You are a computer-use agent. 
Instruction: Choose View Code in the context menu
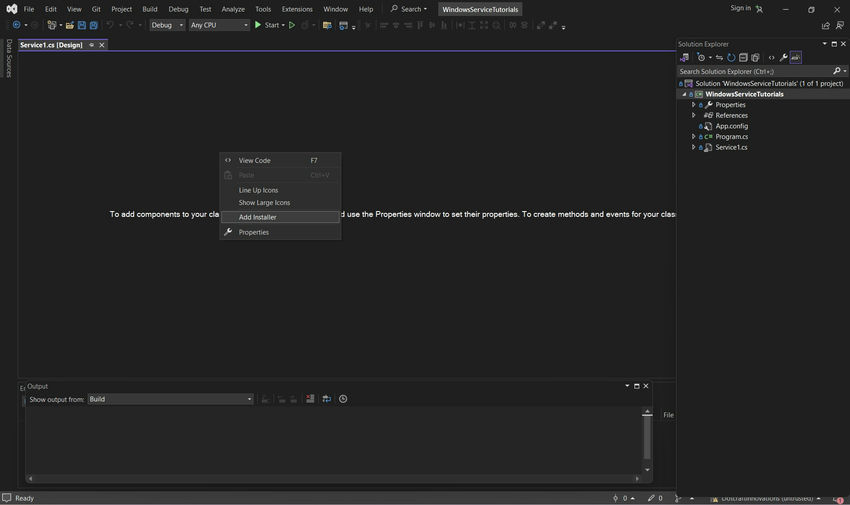[280, 160]
